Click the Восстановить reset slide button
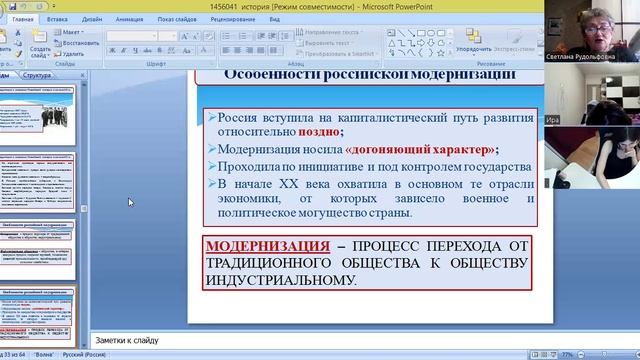Screen dimensions: 640x360 pos(77,43)
